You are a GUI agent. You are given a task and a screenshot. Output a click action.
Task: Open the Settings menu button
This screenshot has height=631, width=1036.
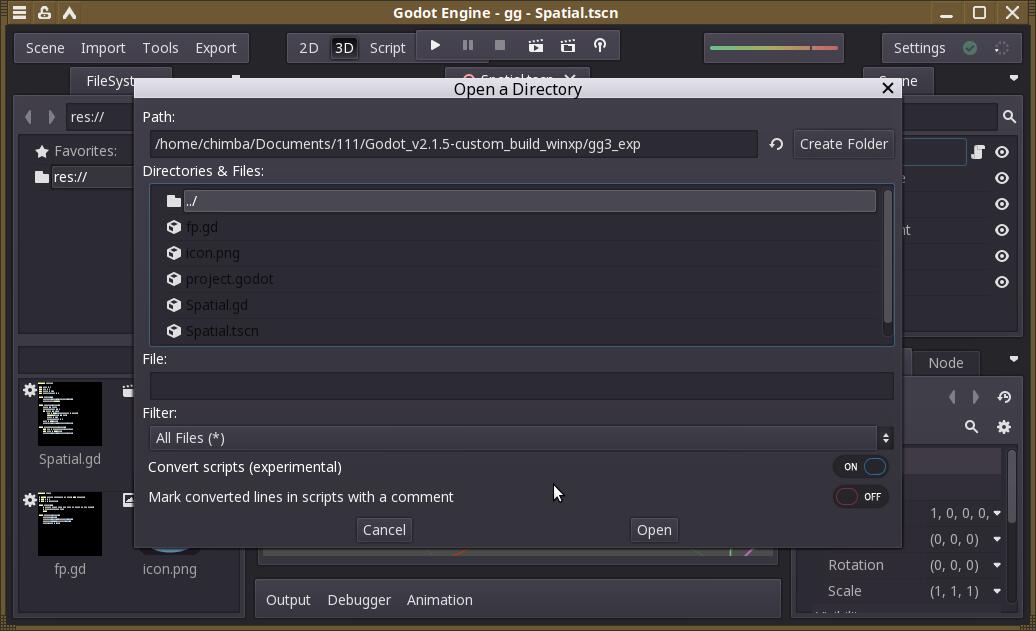click(919, 48)
